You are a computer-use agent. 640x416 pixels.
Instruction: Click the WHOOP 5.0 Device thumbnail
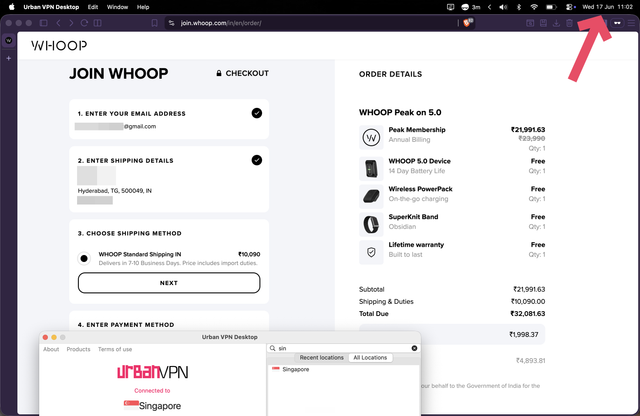click(x=371, y=168)
